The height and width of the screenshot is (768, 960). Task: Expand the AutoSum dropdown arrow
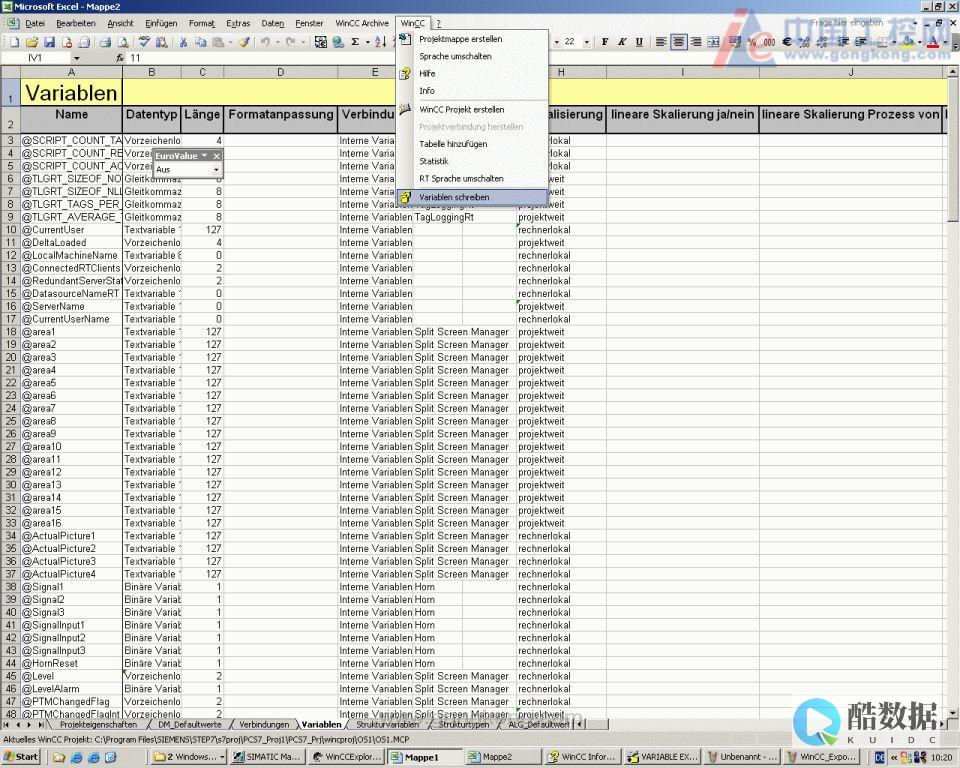point(367,42)
